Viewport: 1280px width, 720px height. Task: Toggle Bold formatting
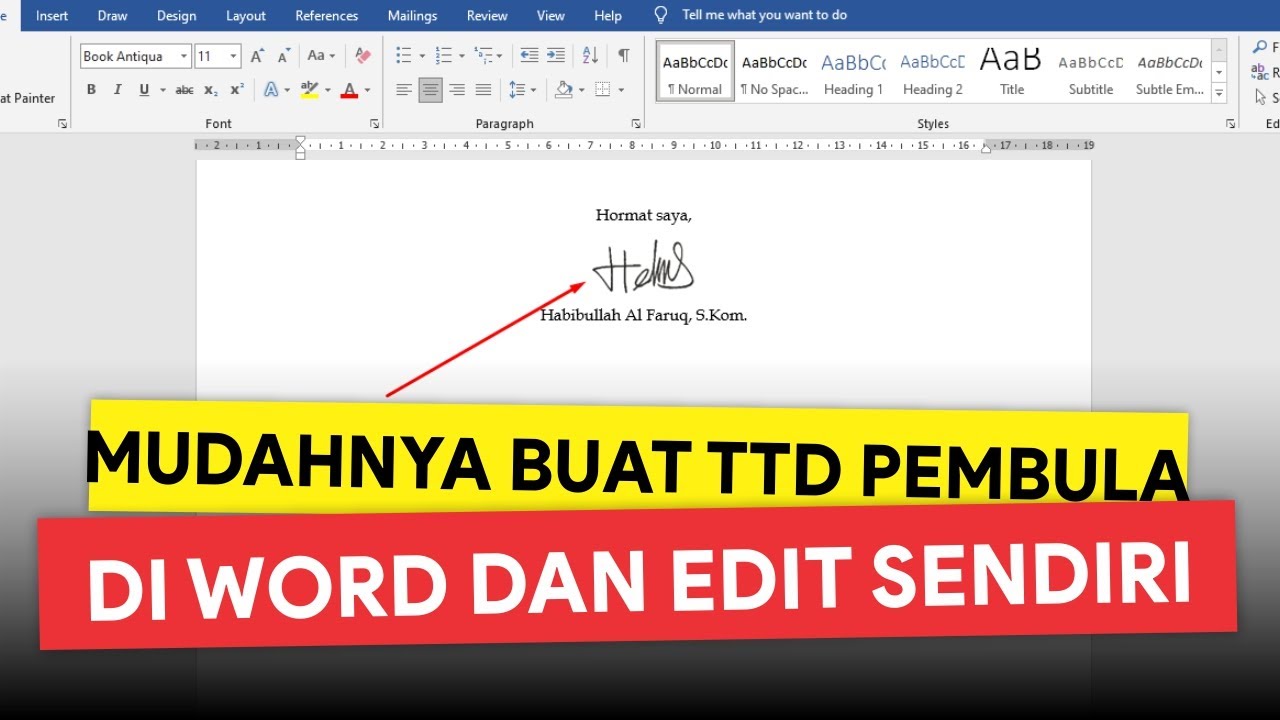pyautogui.click(x=91, y=90)
